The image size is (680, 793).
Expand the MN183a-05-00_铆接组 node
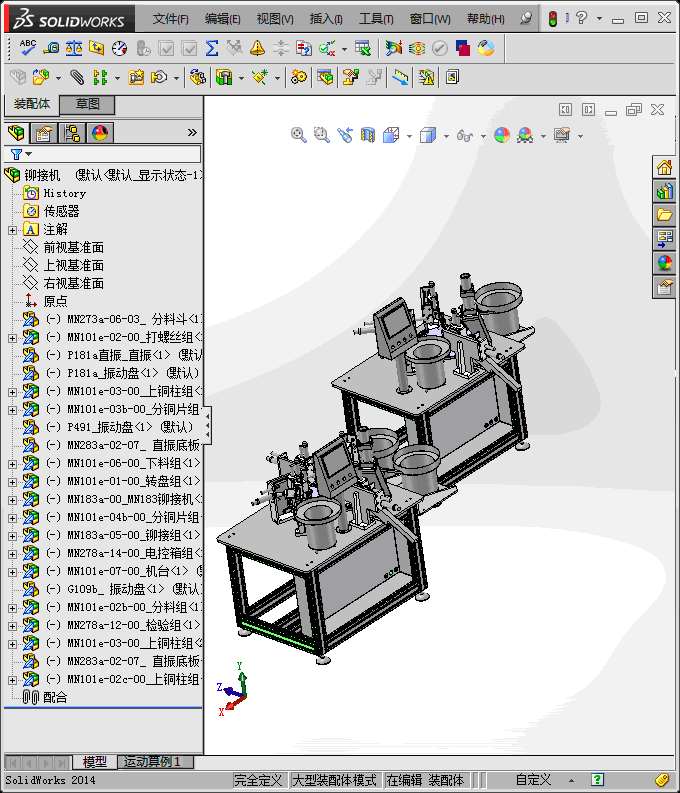(x=13, y=536)
